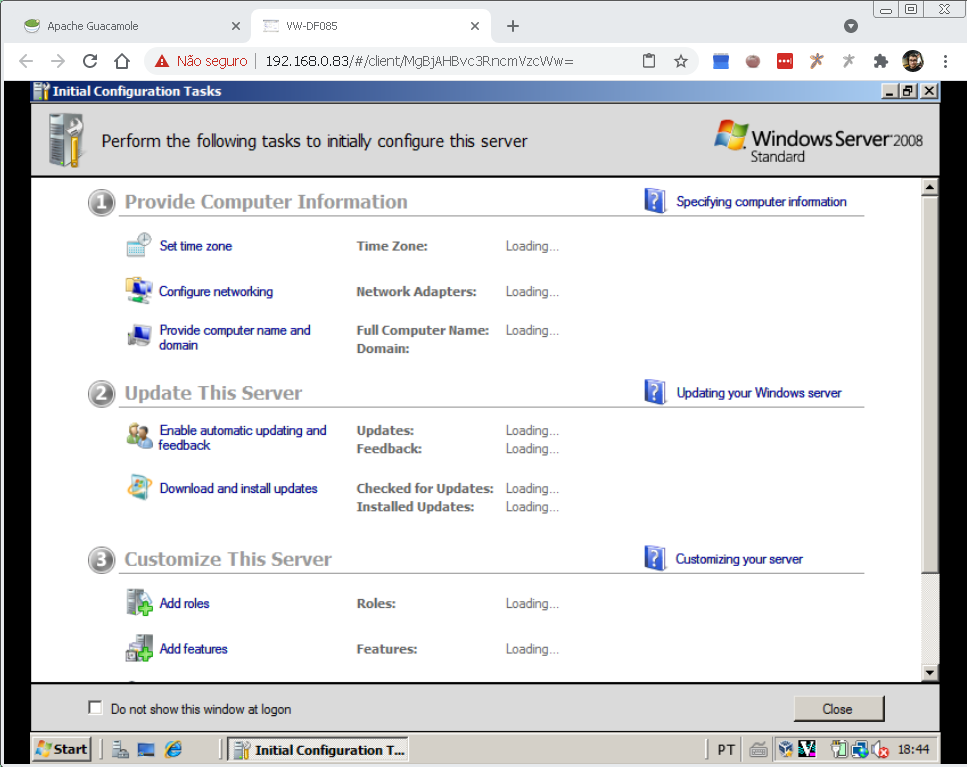This screenshot has height=767, width=967.
Task: Go back with the browser back arrow
Action: pyautogui.click(x=26, y=61)
